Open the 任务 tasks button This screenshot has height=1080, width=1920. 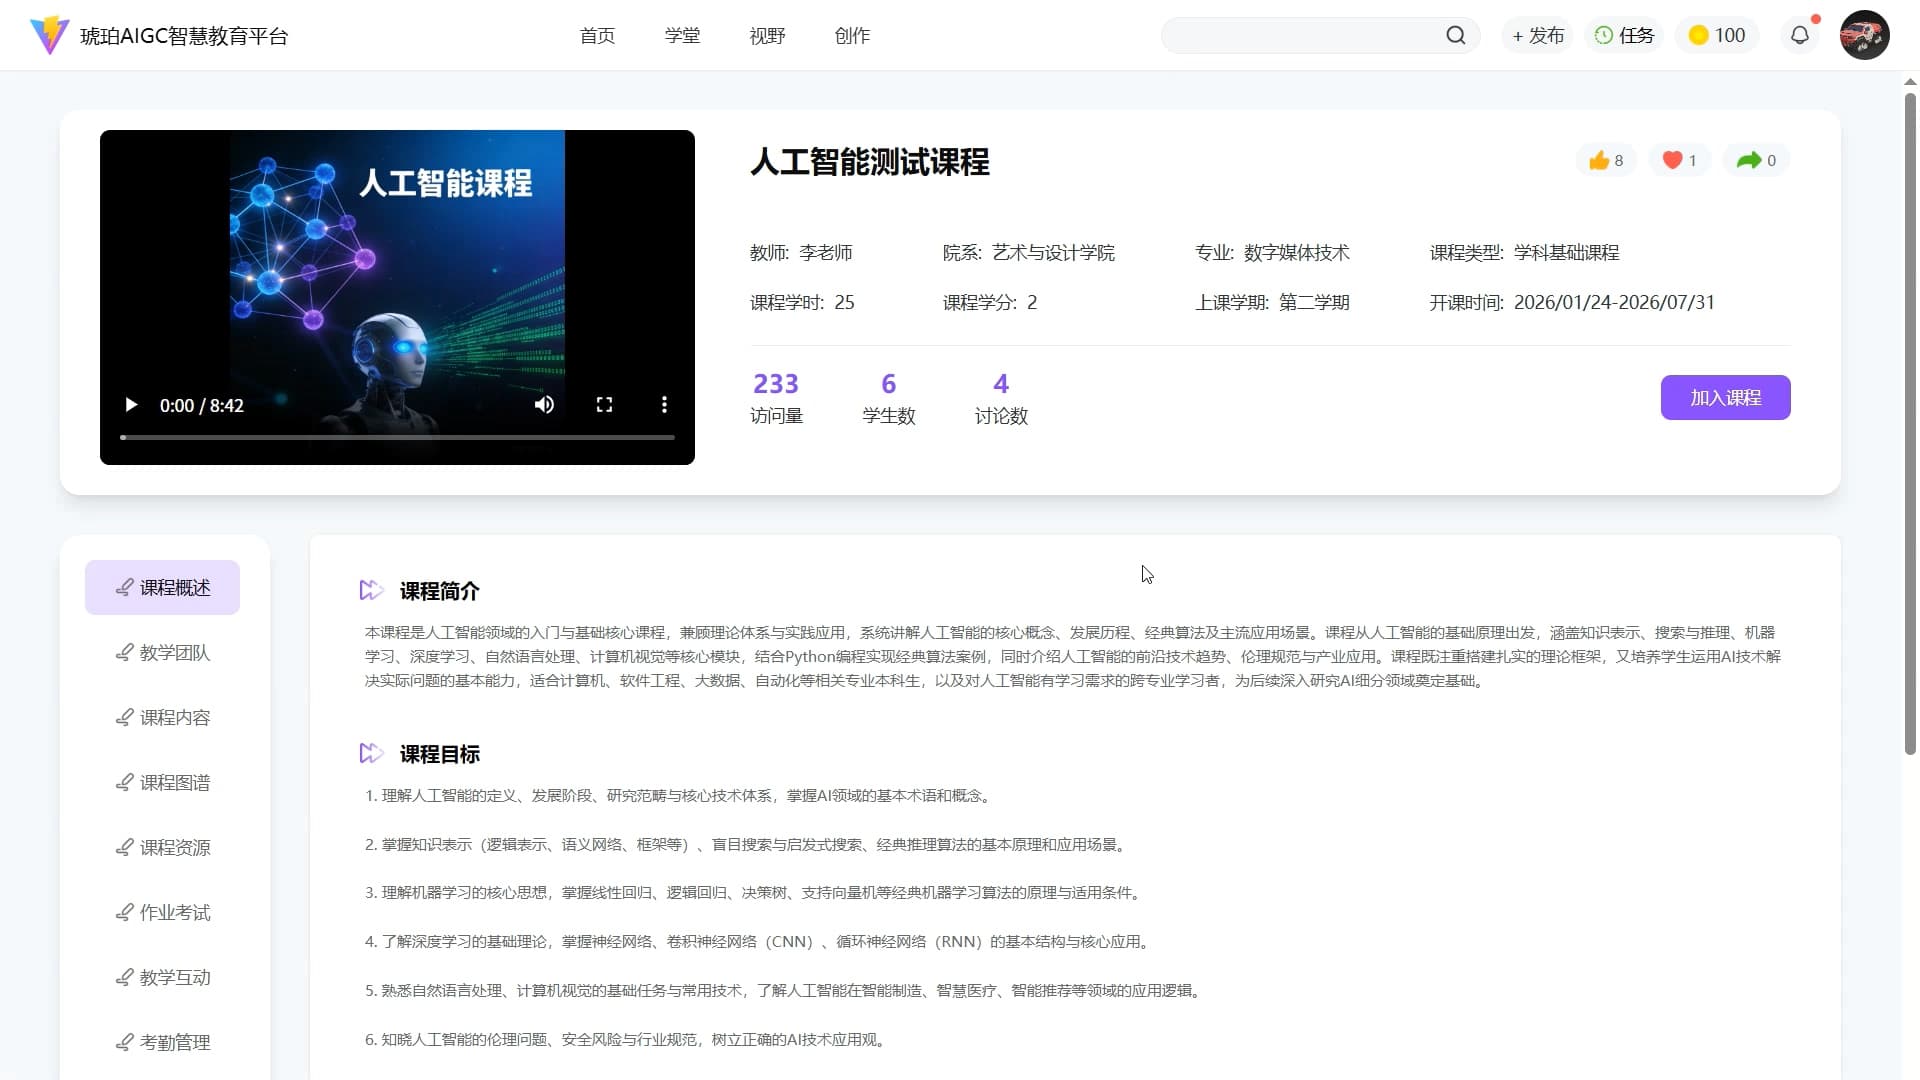coord(1624,36)
